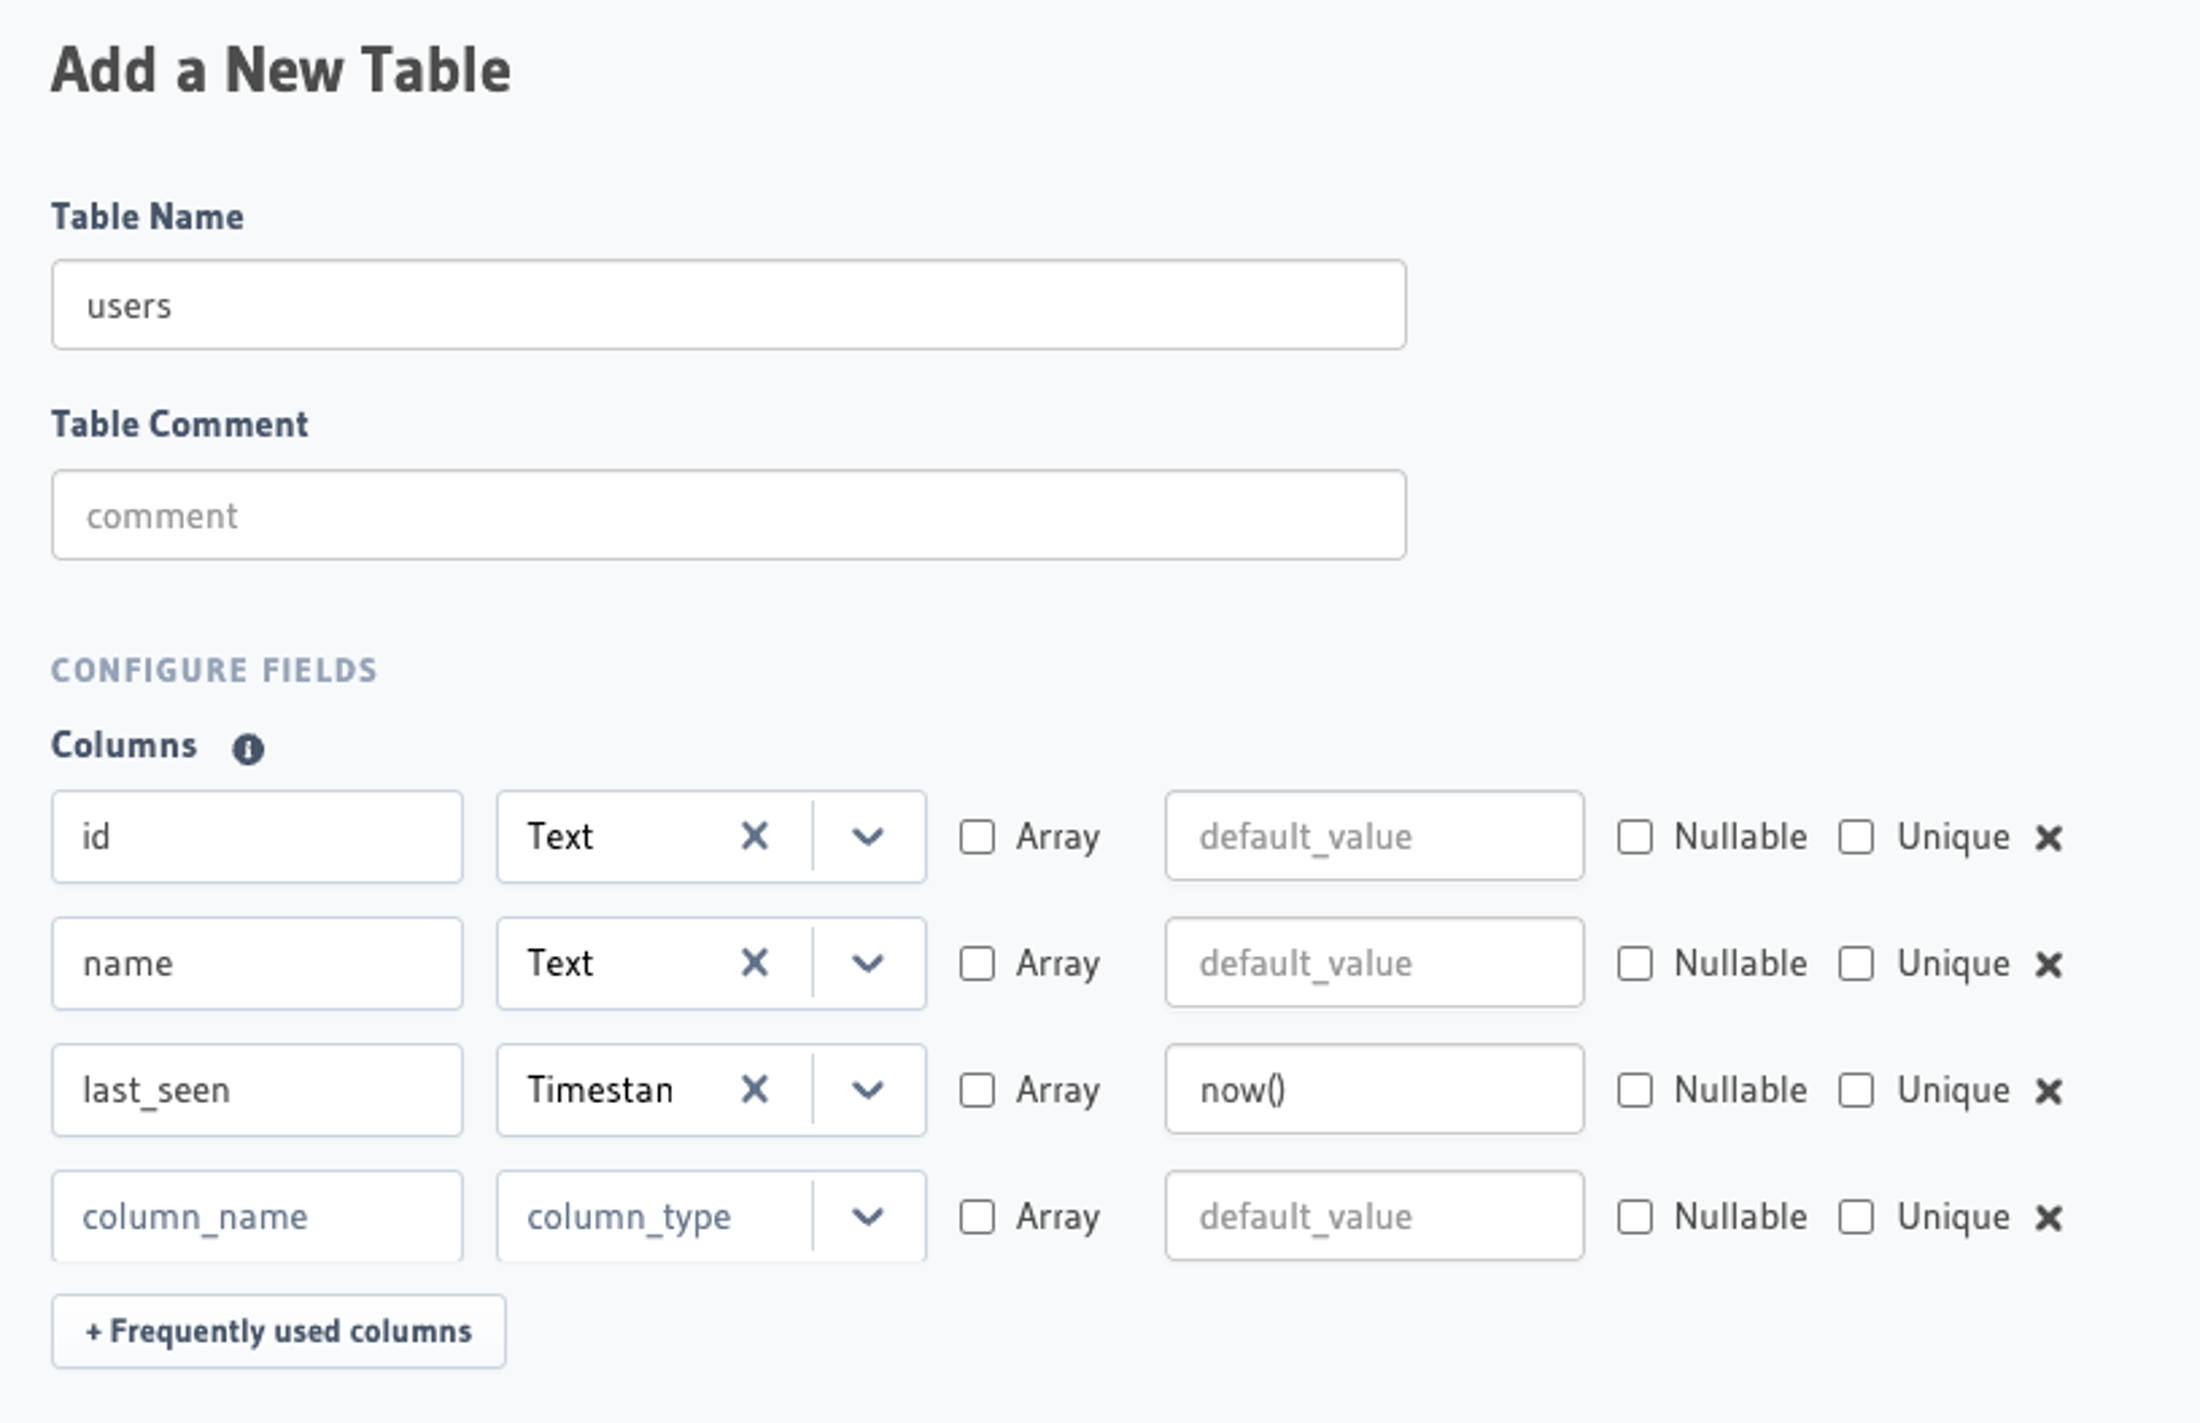This screenshot has width=2200, height=1423.
Task: Clear the name column's Text type
Action: 754,963
